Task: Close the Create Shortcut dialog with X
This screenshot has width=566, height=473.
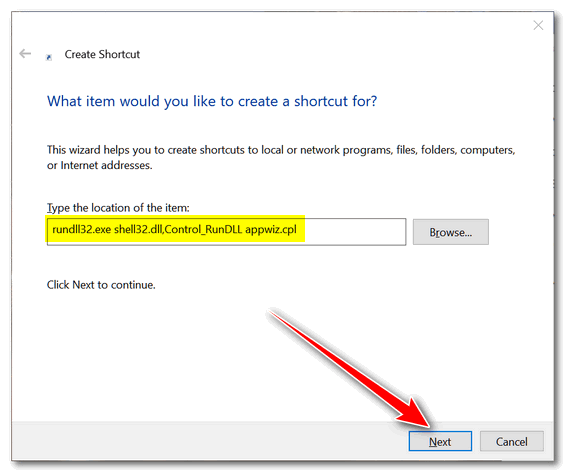Action: click(538, 25)
